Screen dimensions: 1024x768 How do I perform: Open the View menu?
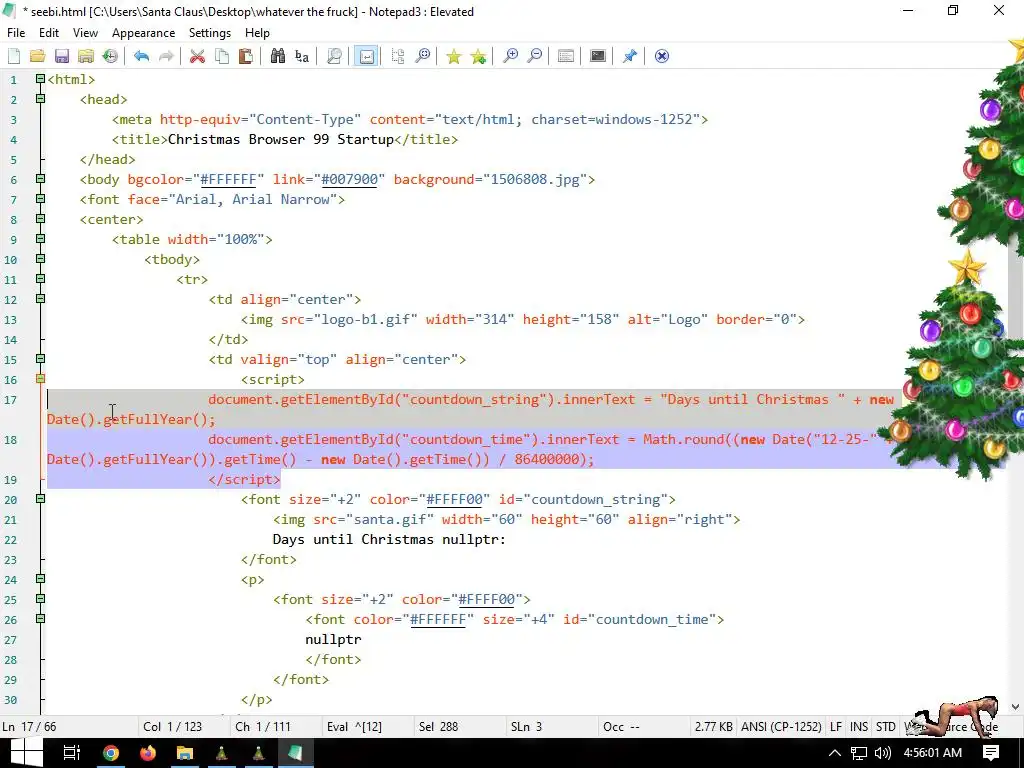tap(86, 33)
